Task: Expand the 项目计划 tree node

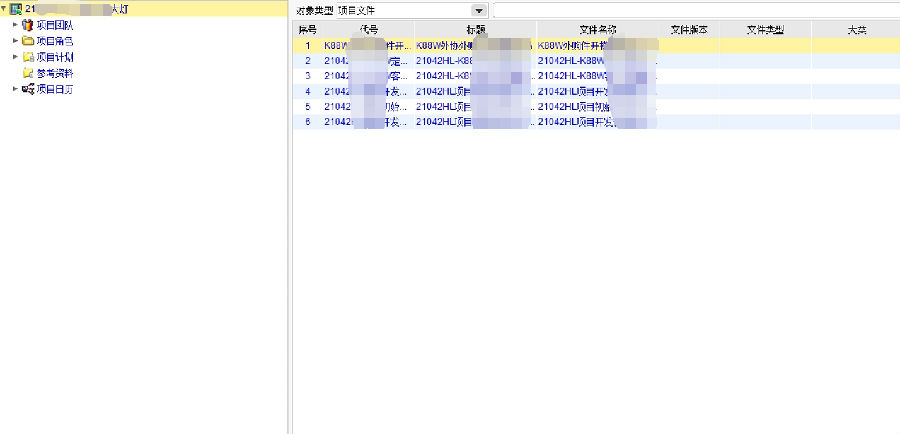Action: click(x=15, y=57)
